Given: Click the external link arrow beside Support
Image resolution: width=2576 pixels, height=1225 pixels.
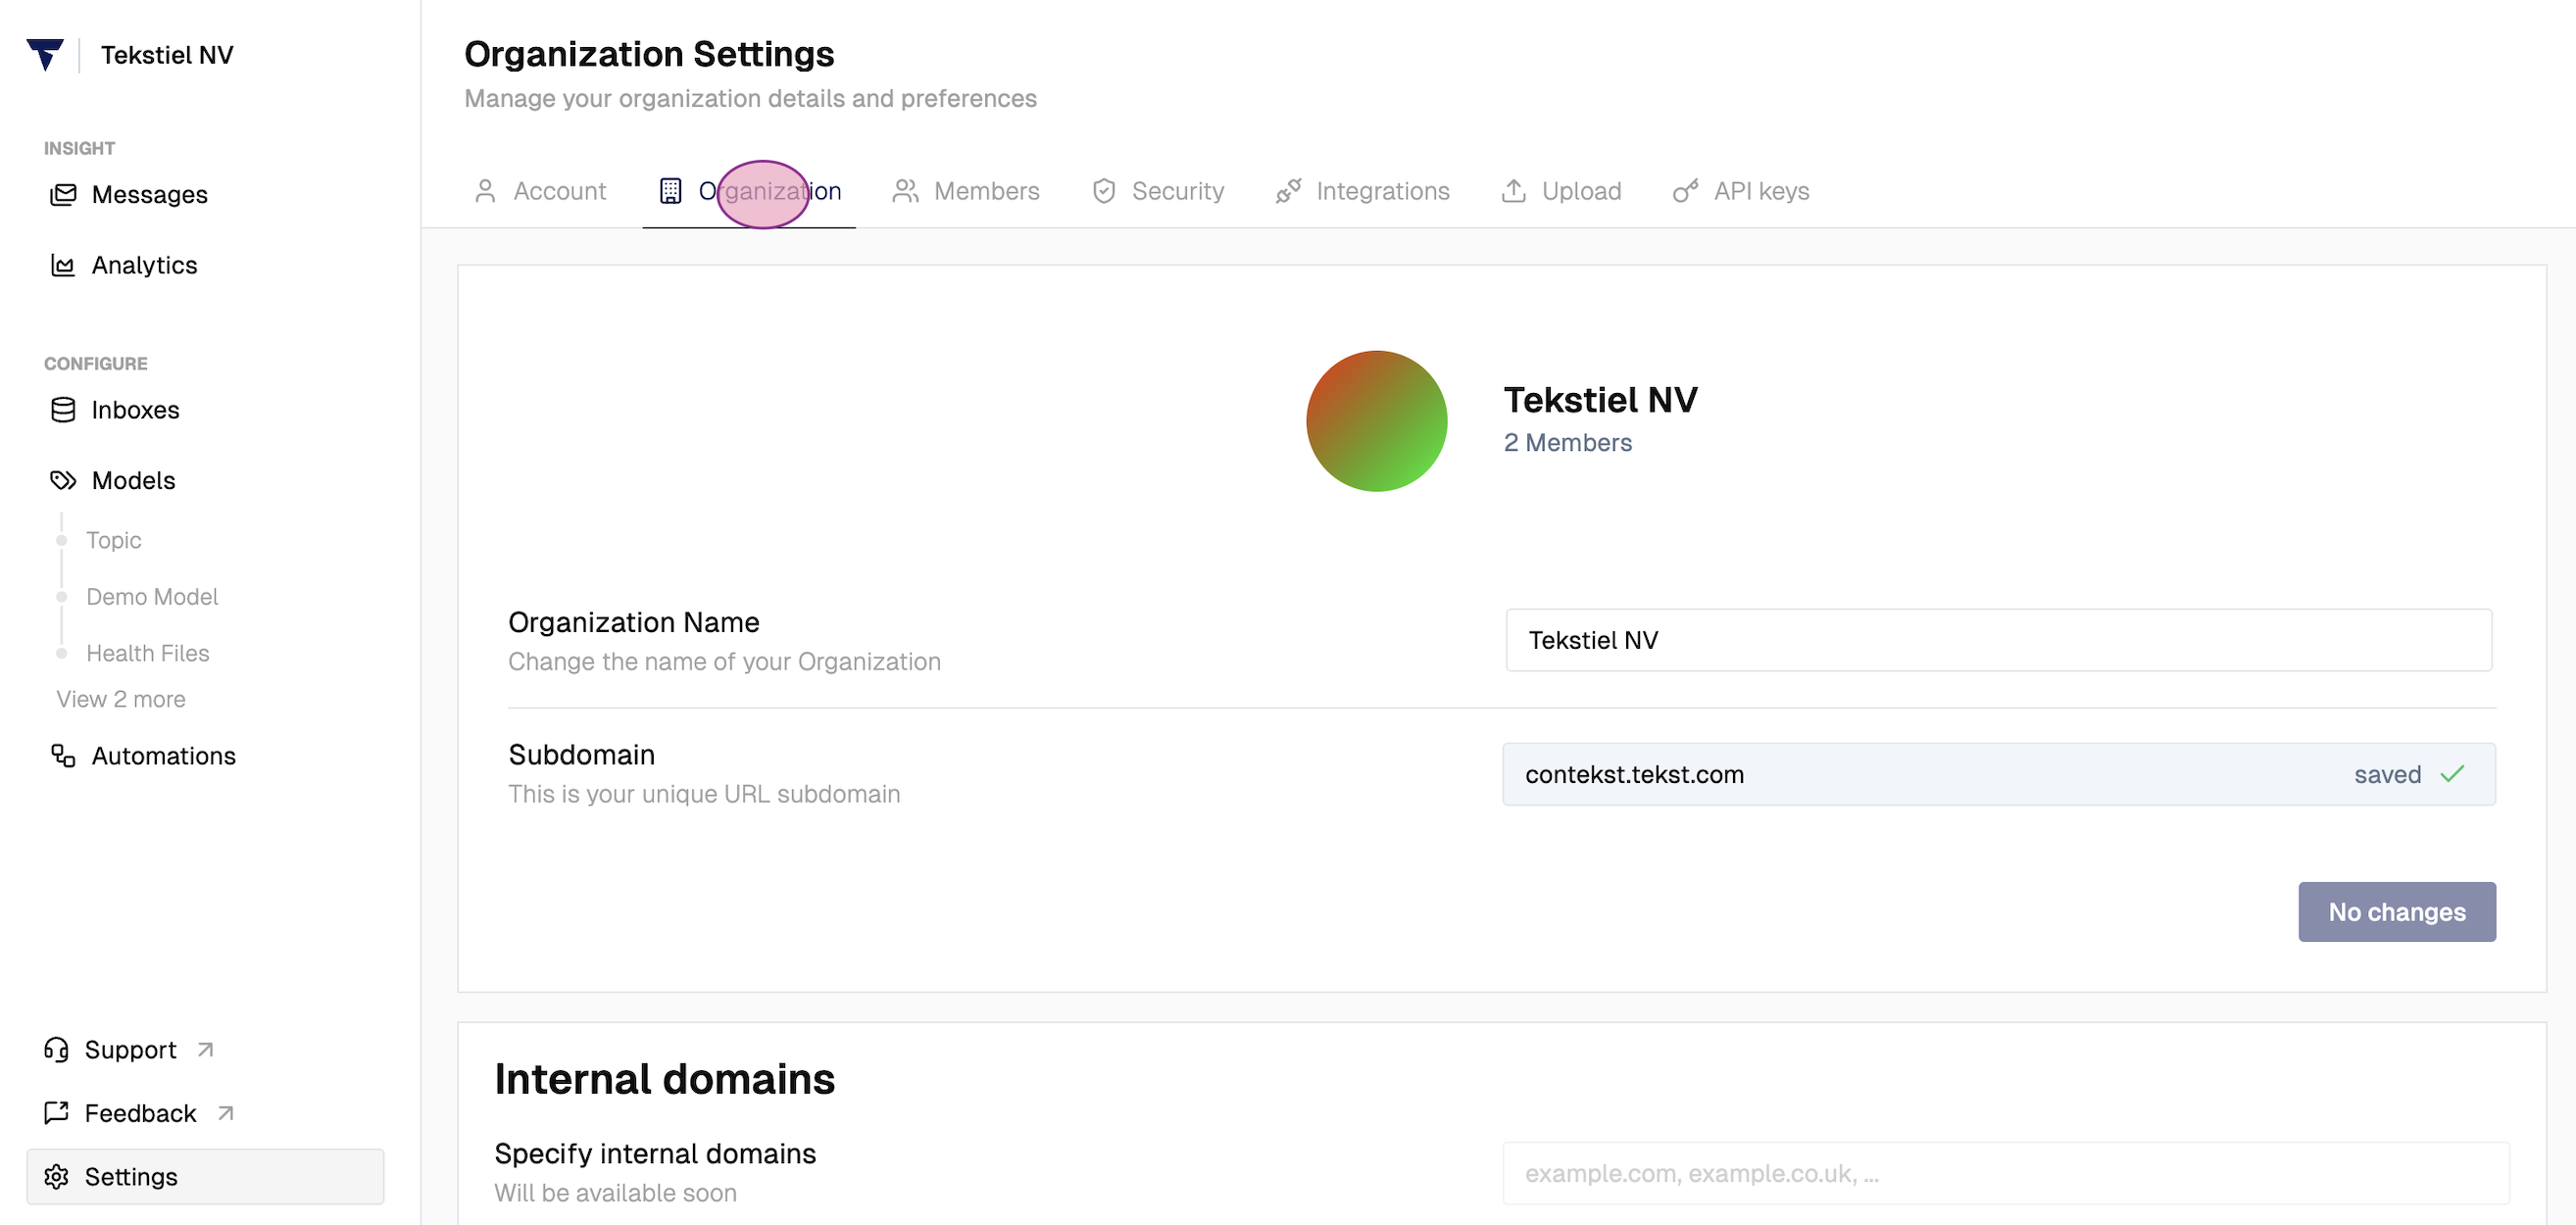Looking at the screenshot, I should pyautogui.click(x=205, y=1050).
